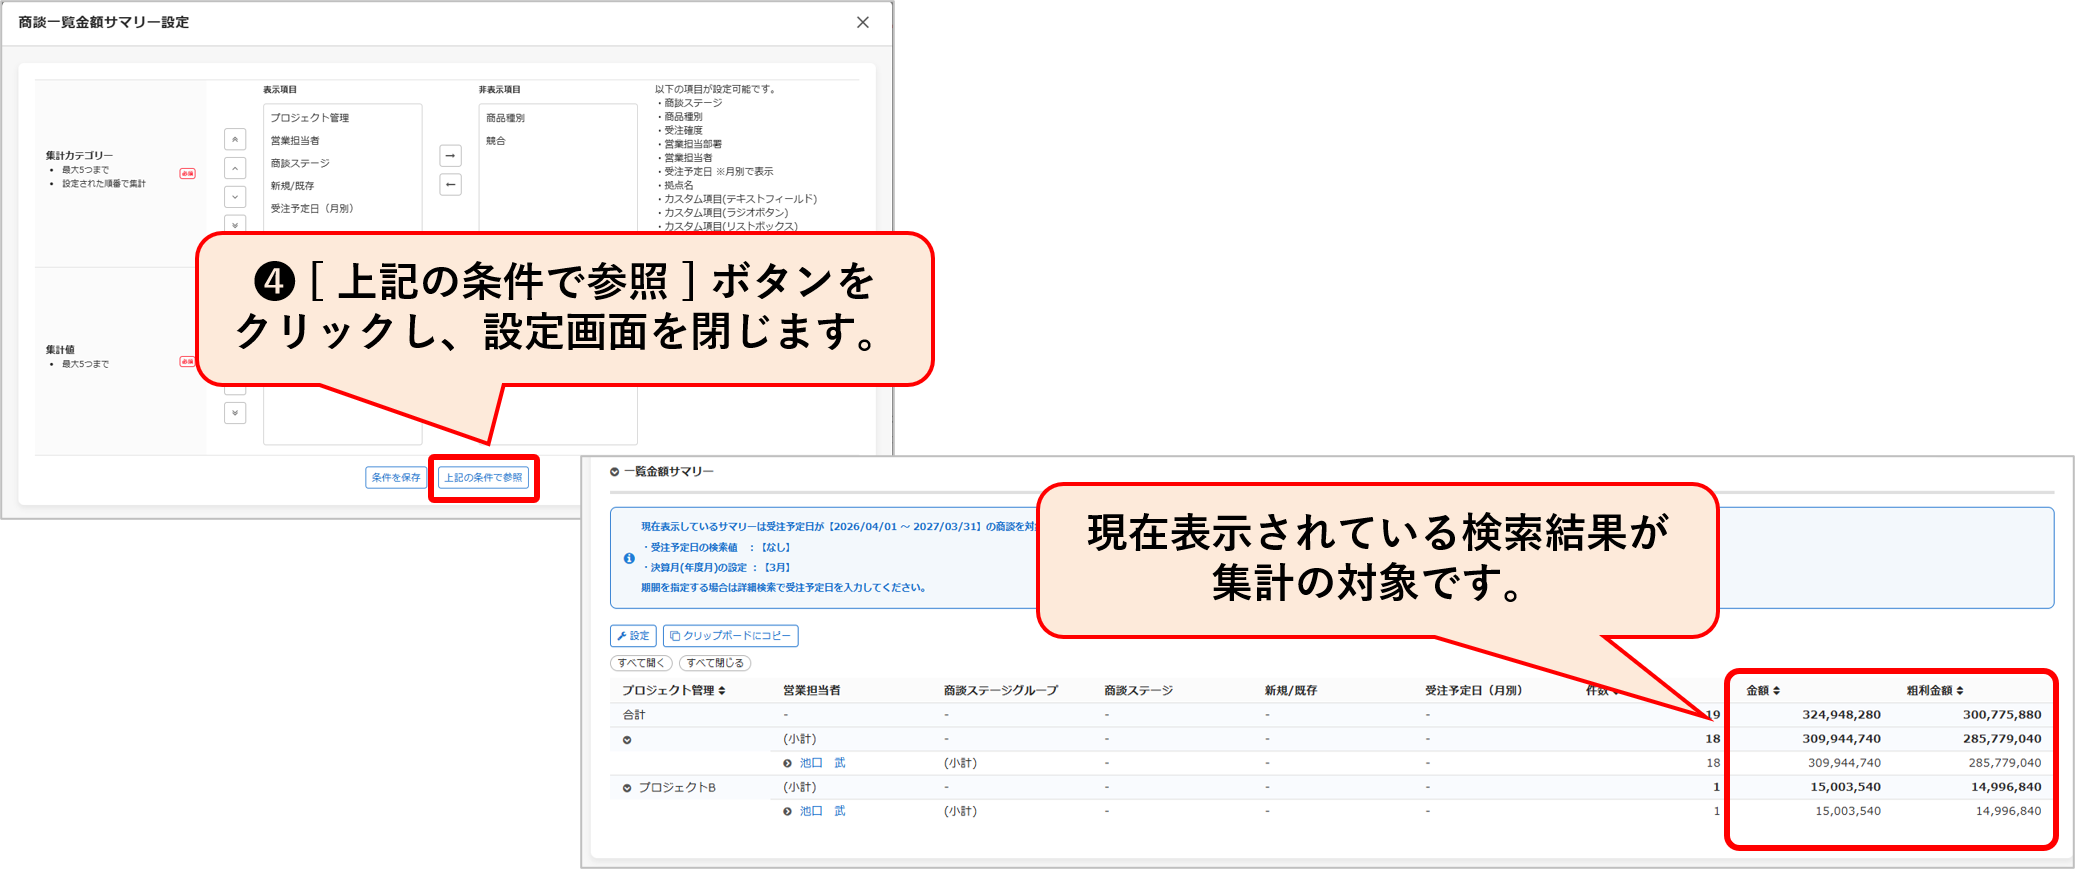Click 営業担当者 column header

pyautogui.click(x=811, y=691)
